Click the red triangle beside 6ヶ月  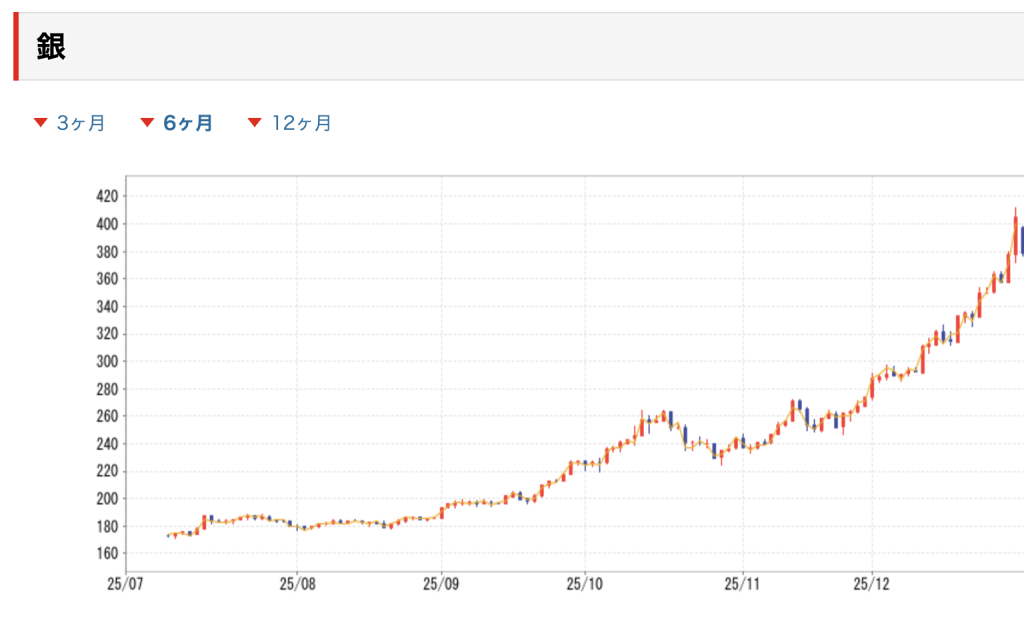147,123
